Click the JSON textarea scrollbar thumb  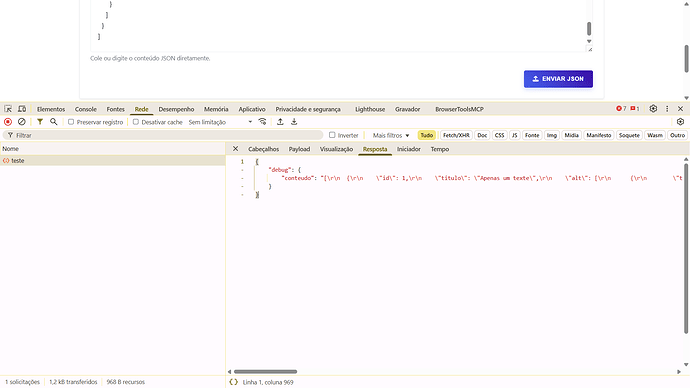coord(589,29)
